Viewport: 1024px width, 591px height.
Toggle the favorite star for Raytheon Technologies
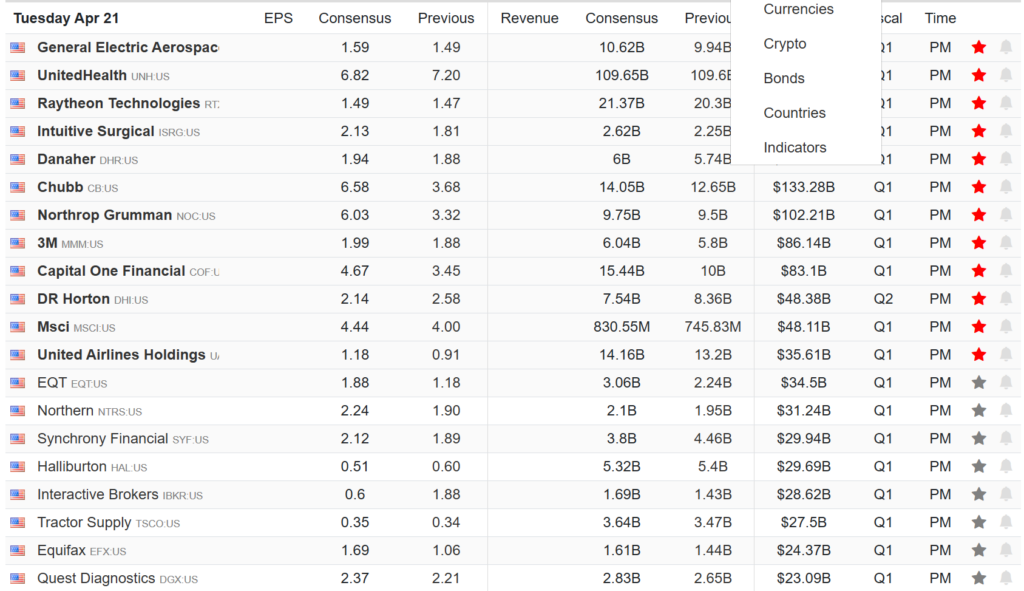click(x=979, y=103)
